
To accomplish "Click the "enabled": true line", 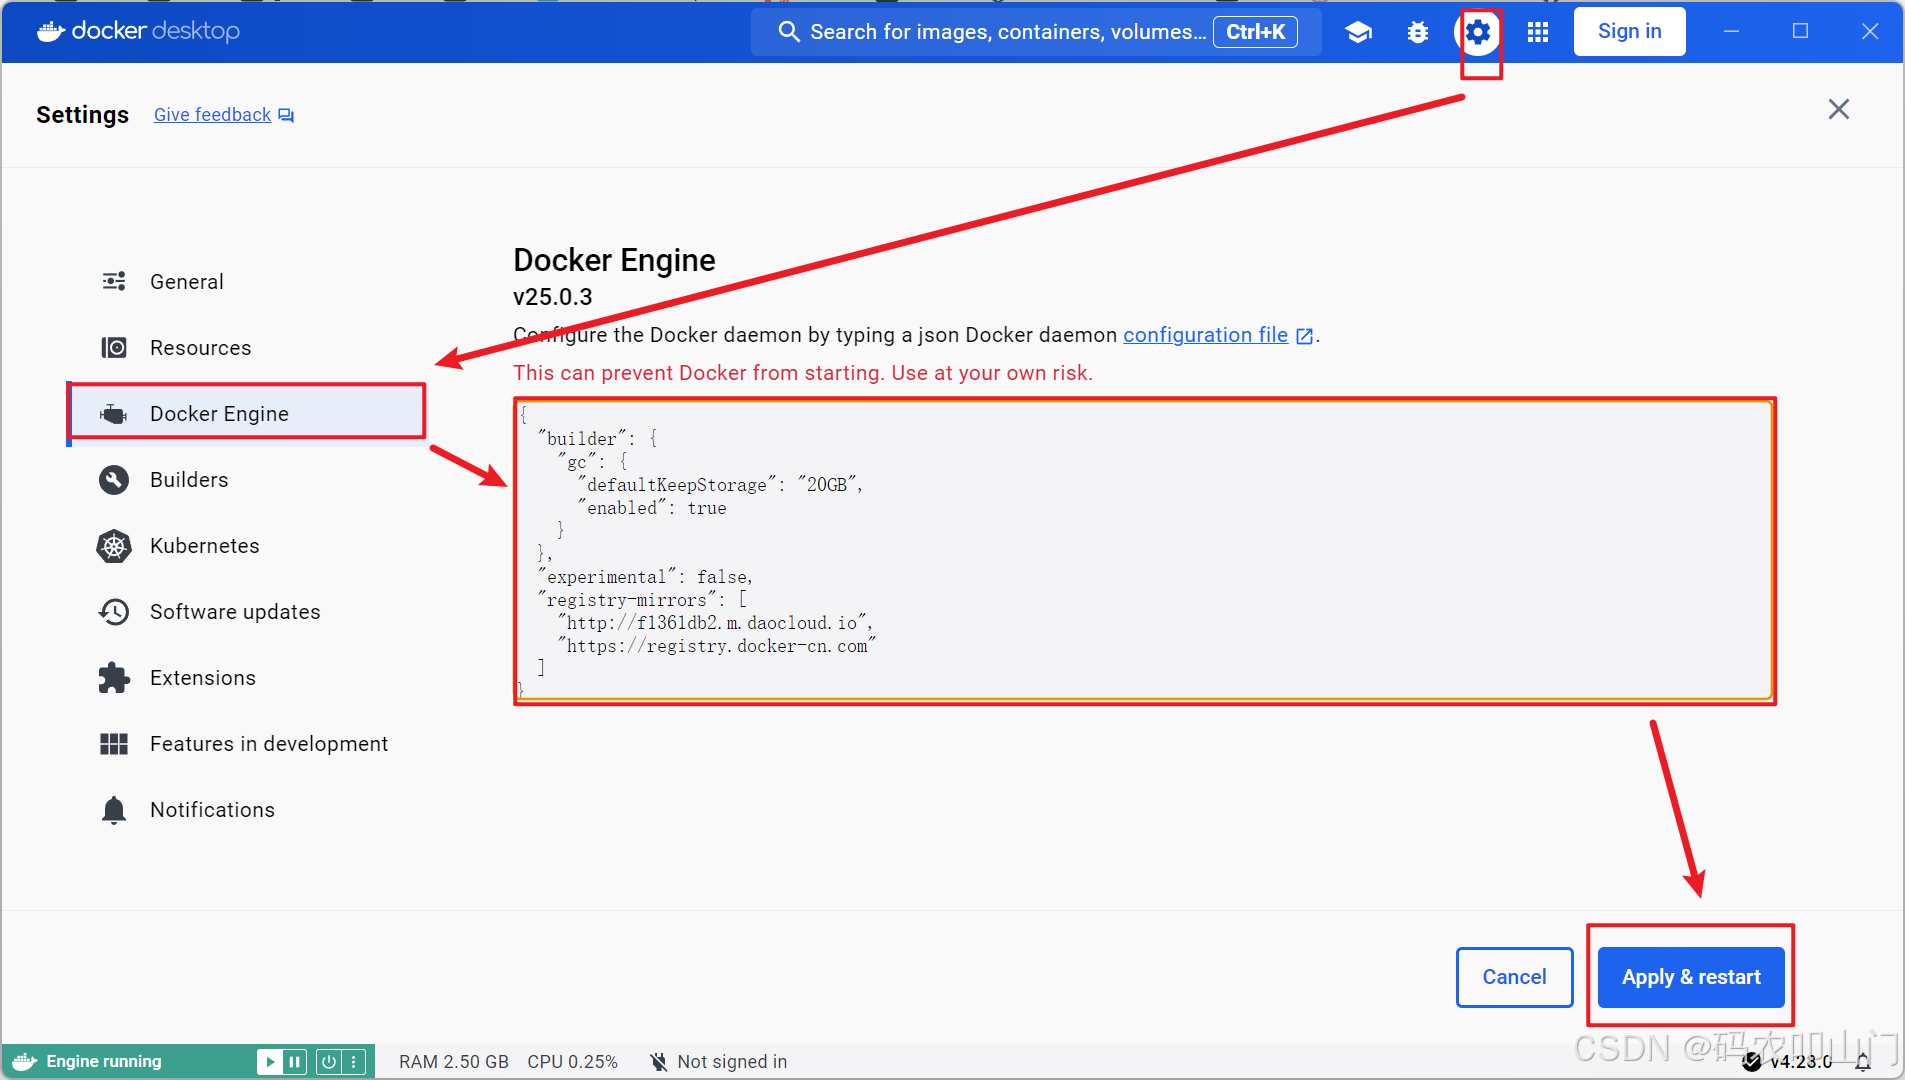I will click(652, 508).
